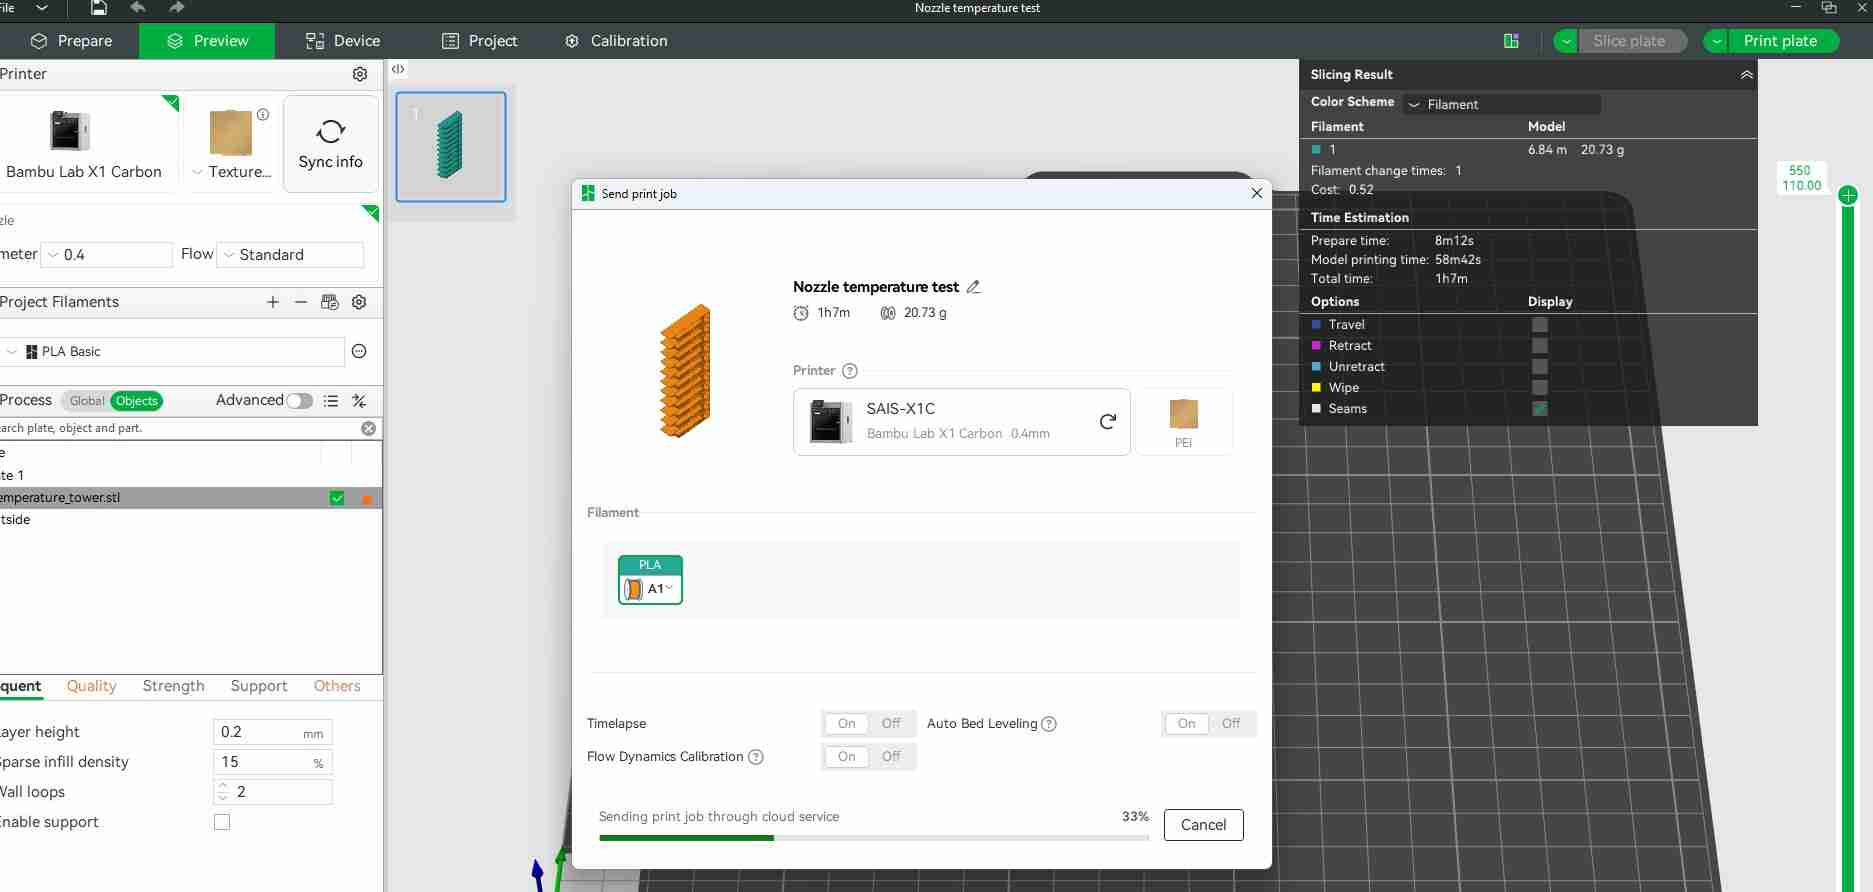Select the Bambu Lab X1 Carbon printer
The width and height of the screenshot is (1873, 892).
point(84,144)
